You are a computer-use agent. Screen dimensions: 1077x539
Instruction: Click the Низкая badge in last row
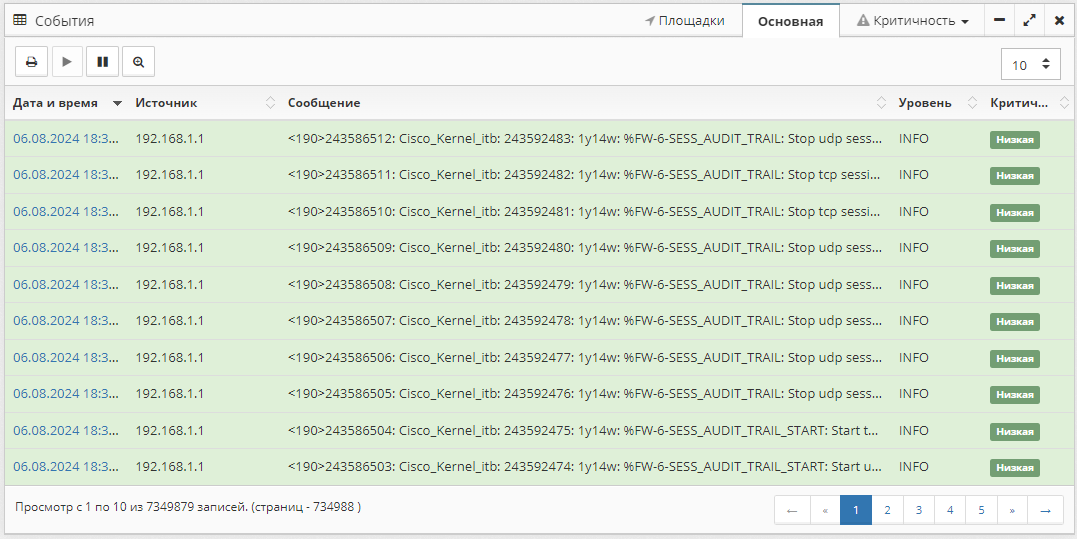(1015, 468)
